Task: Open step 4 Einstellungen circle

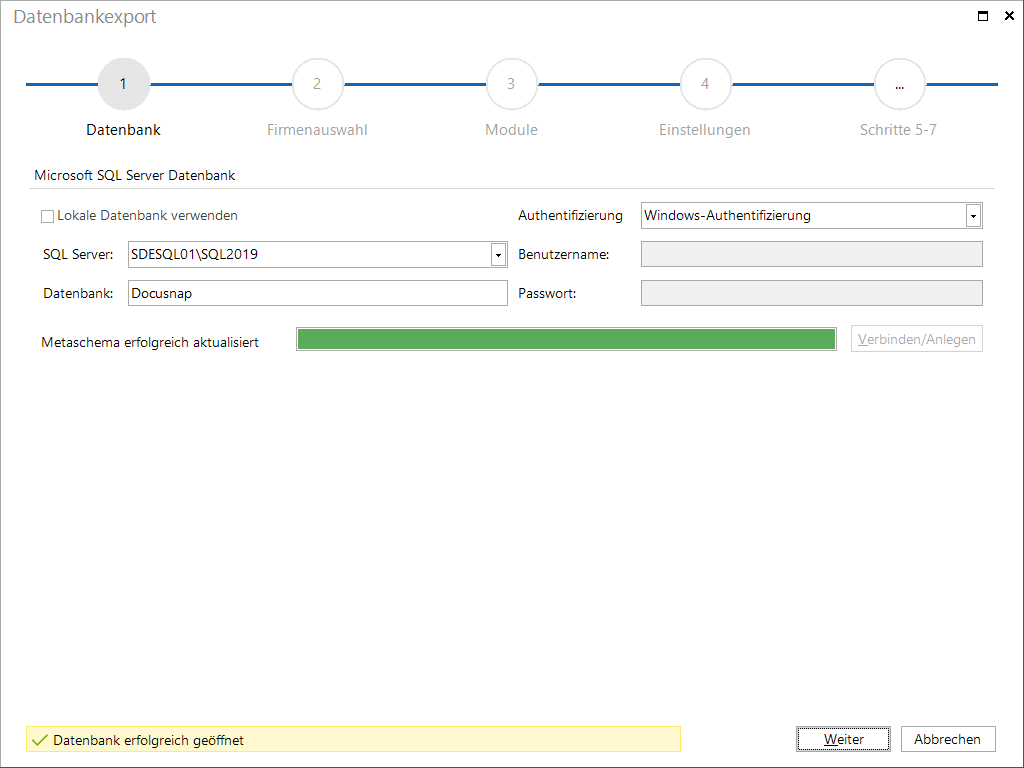Action: pos(705,84)
